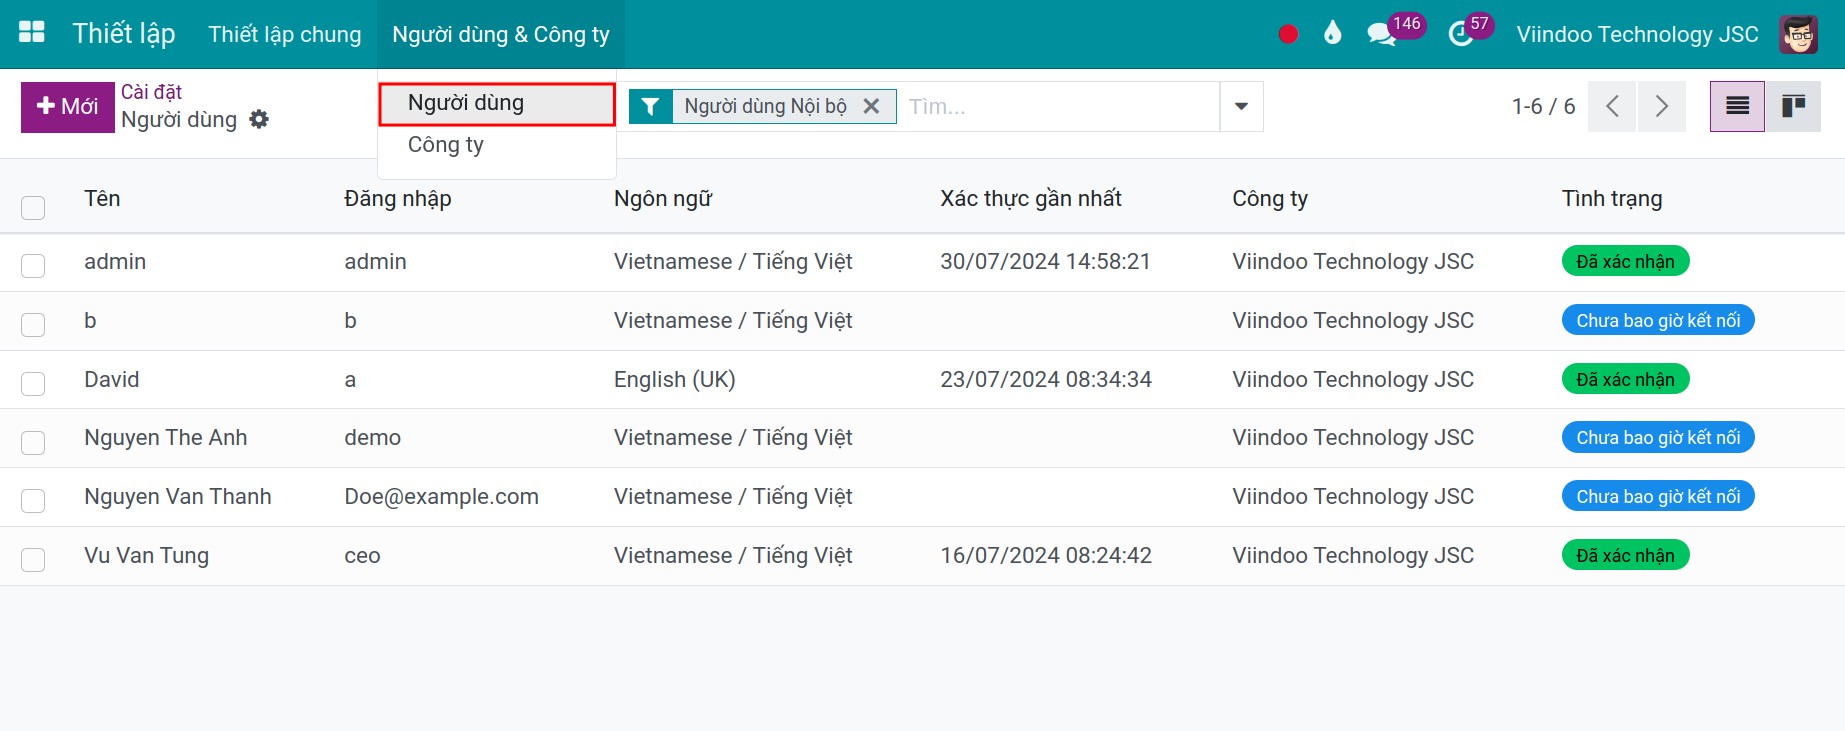Tick the checkbox for user b

33,324
